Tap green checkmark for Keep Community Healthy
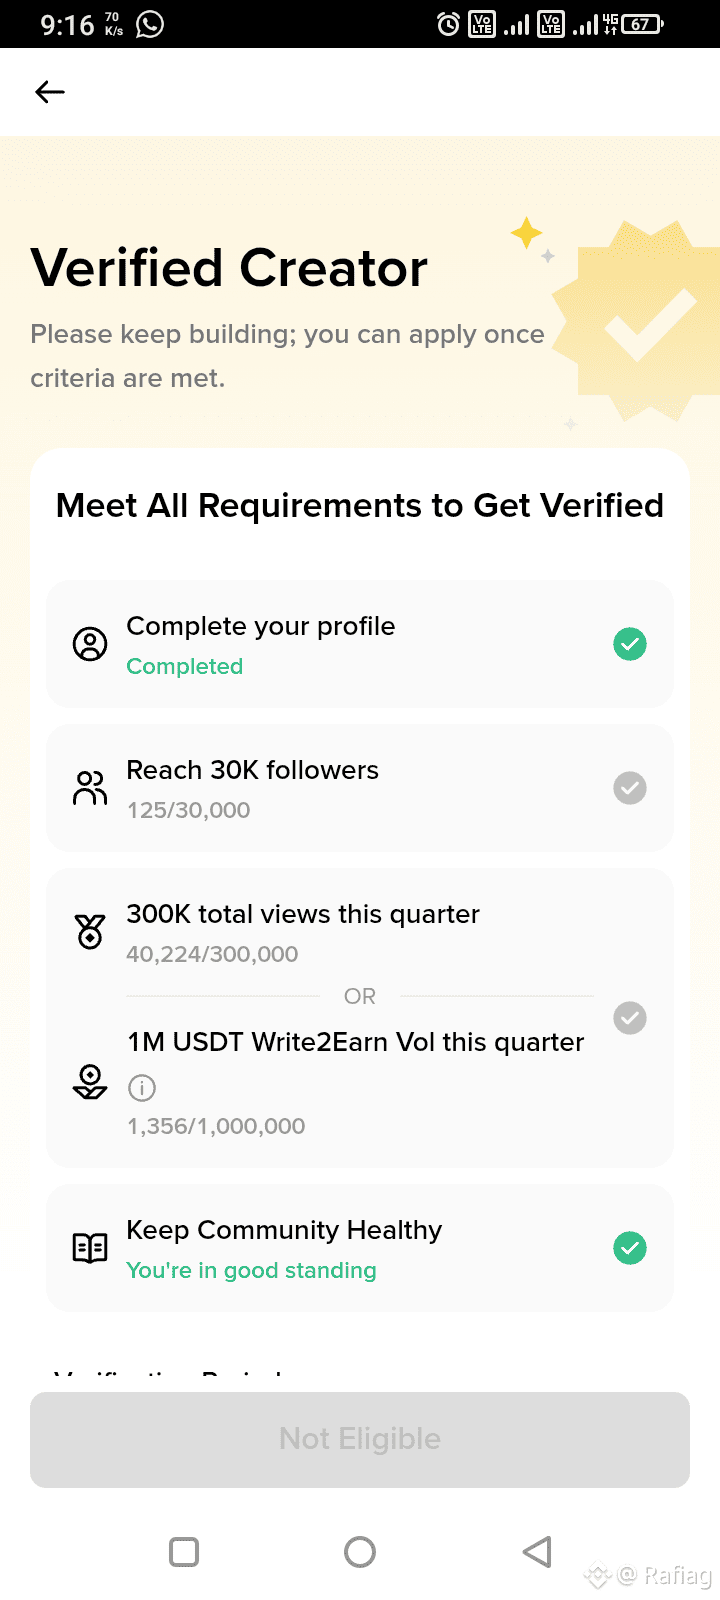 point(630,1248)
